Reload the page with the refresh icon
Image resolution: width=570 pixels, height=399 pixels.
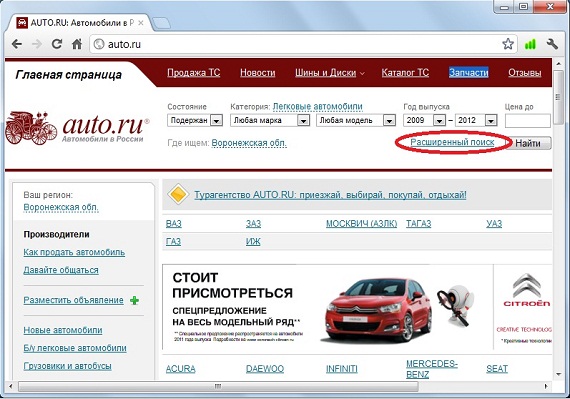point(56,44)
